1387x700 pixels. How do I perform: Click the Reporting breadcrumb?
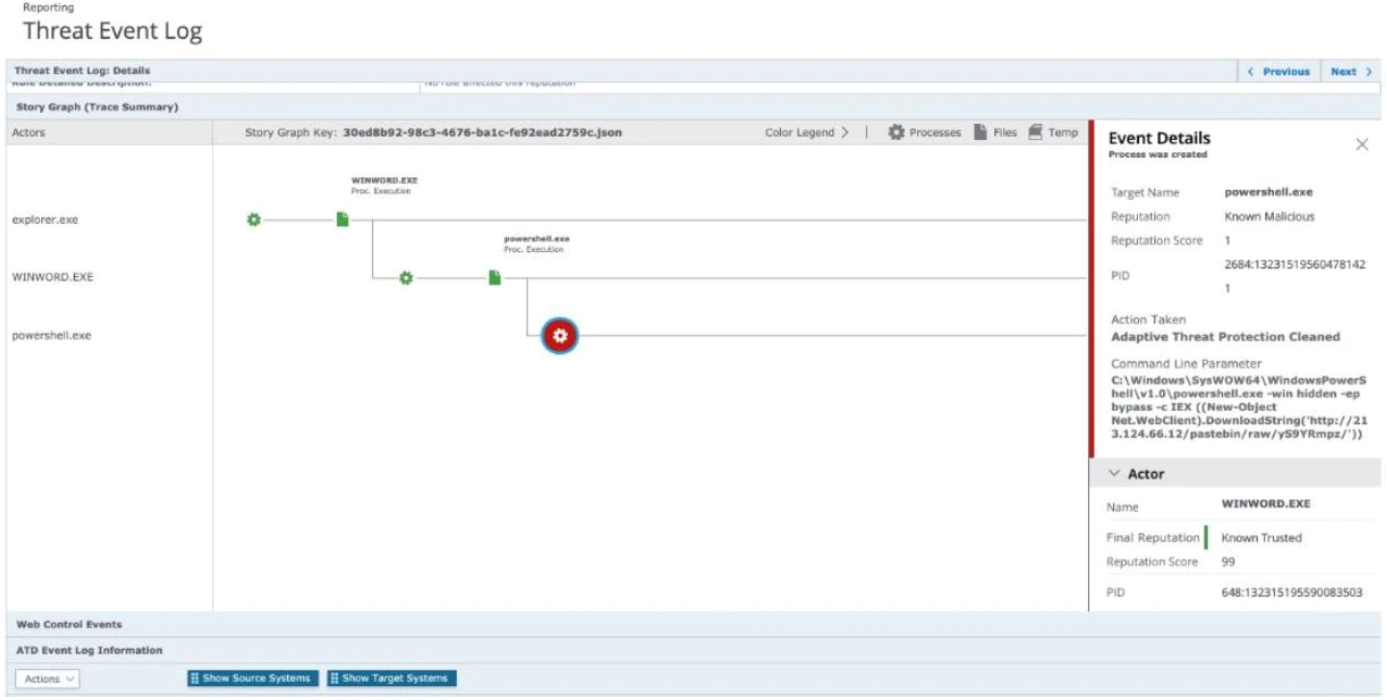click(x=48, y=8)
